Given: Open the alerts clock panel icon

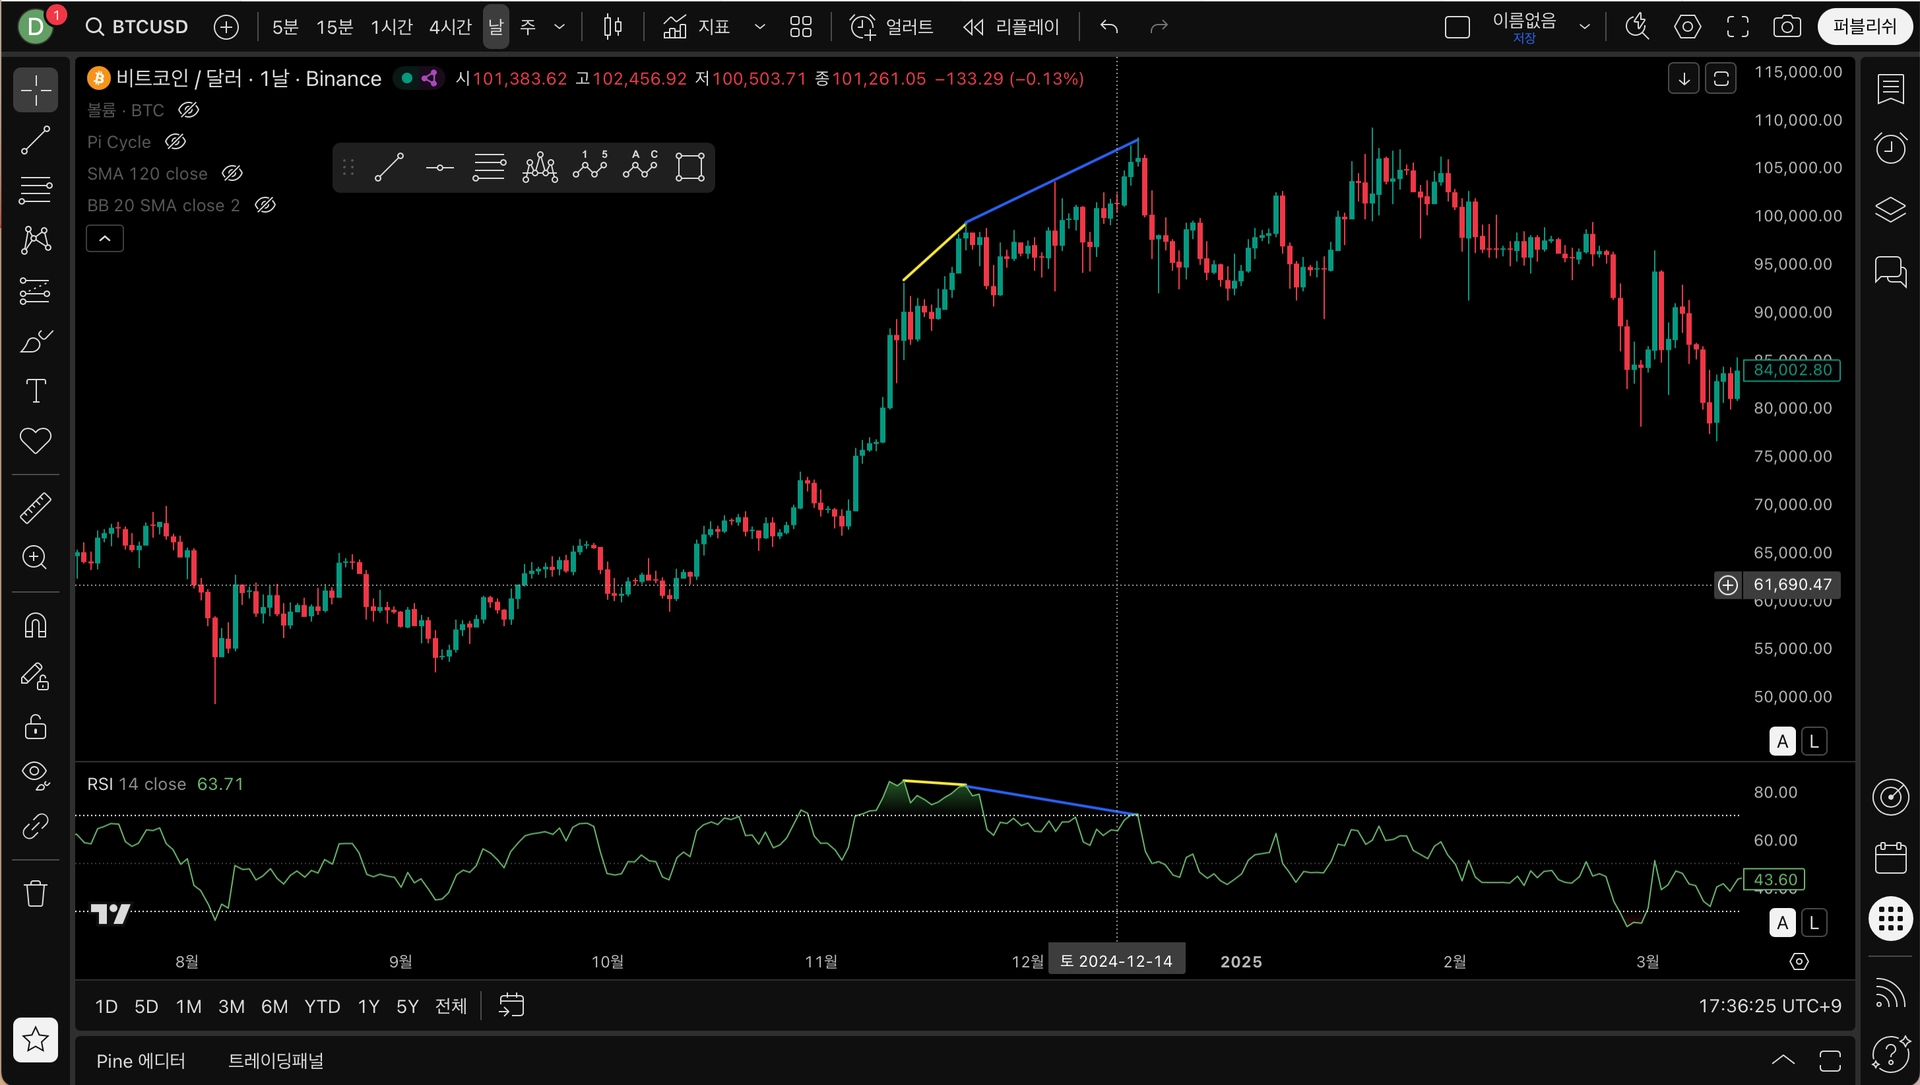Looking at the screenshot, I should coord(1890,149).
